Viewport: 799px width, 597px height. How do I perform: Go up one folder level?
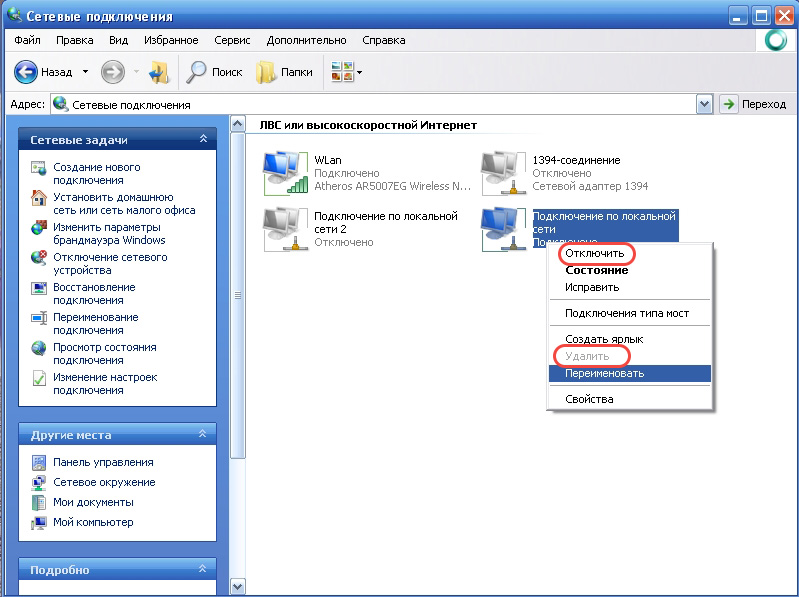[x=159, y=72]
